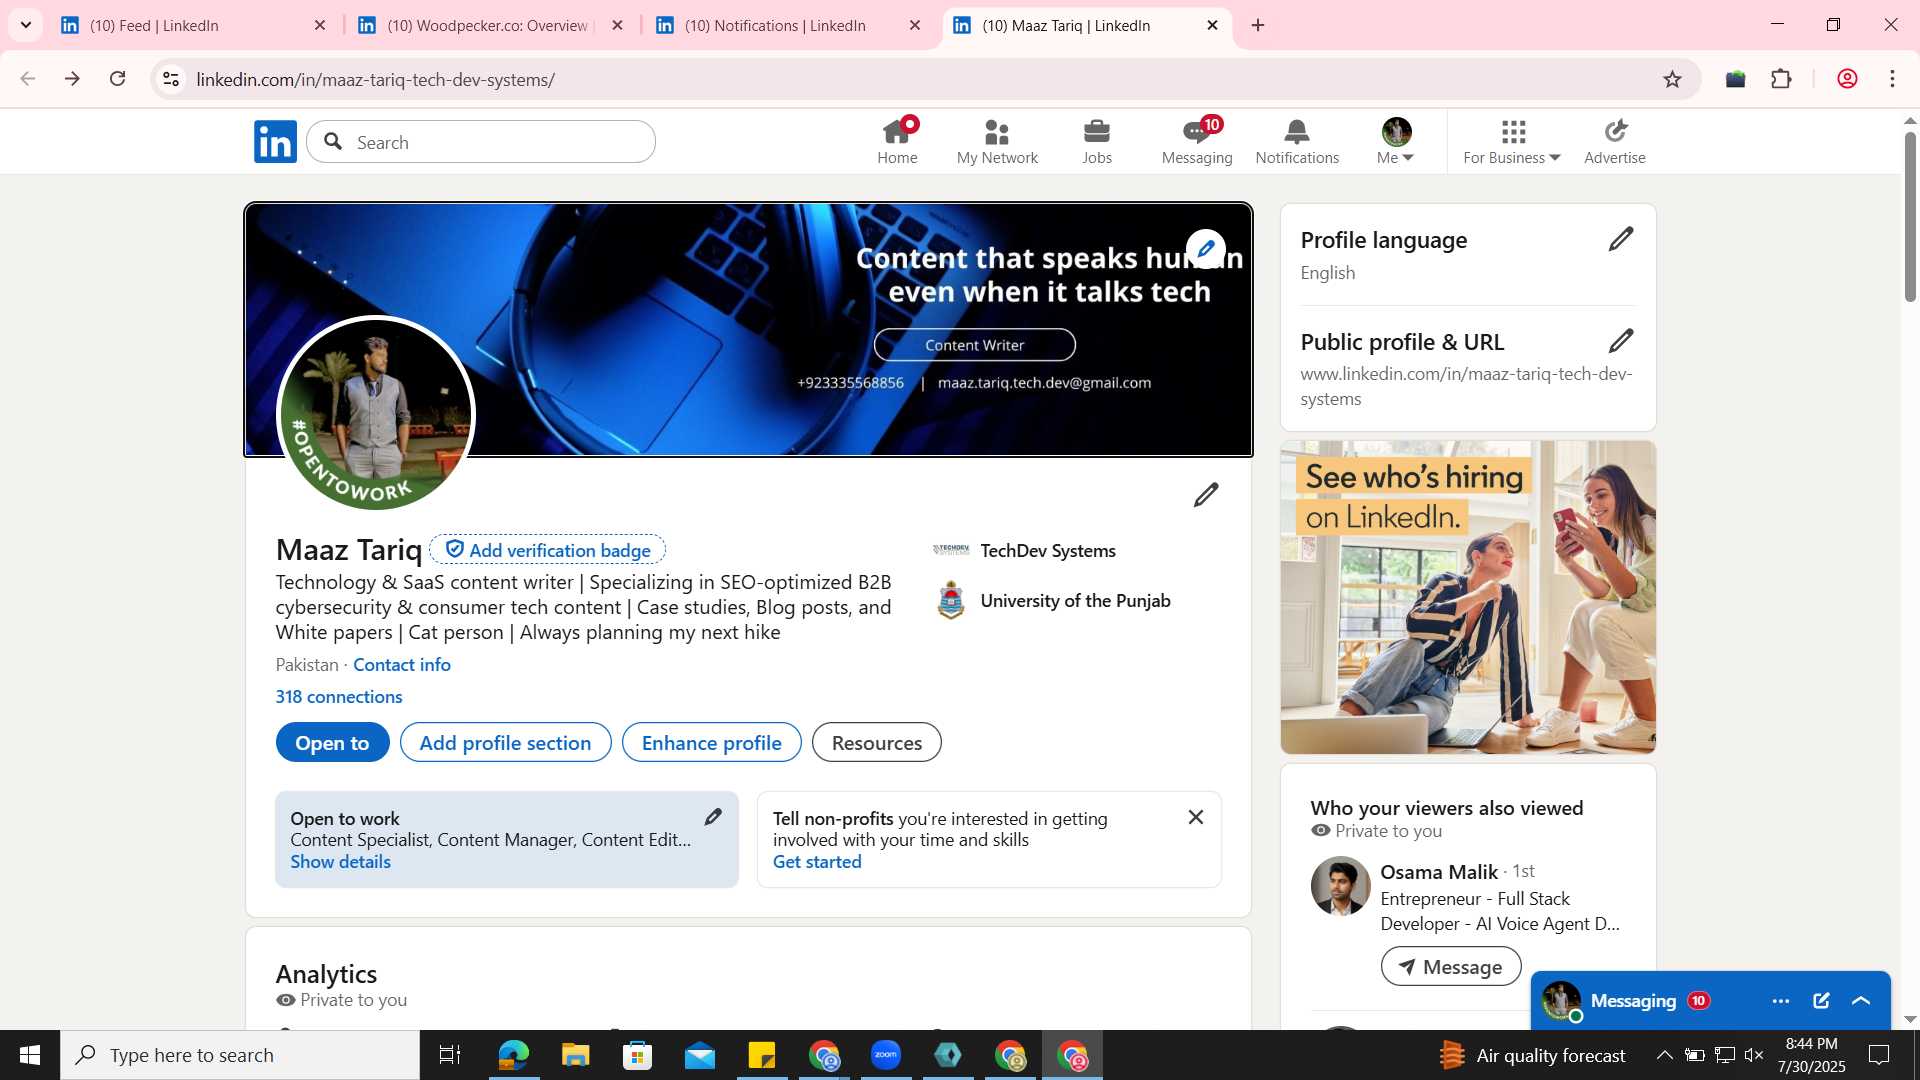Open Windows Start menu
The image size is (1920, 1080).
click(x=30, y=1055)
